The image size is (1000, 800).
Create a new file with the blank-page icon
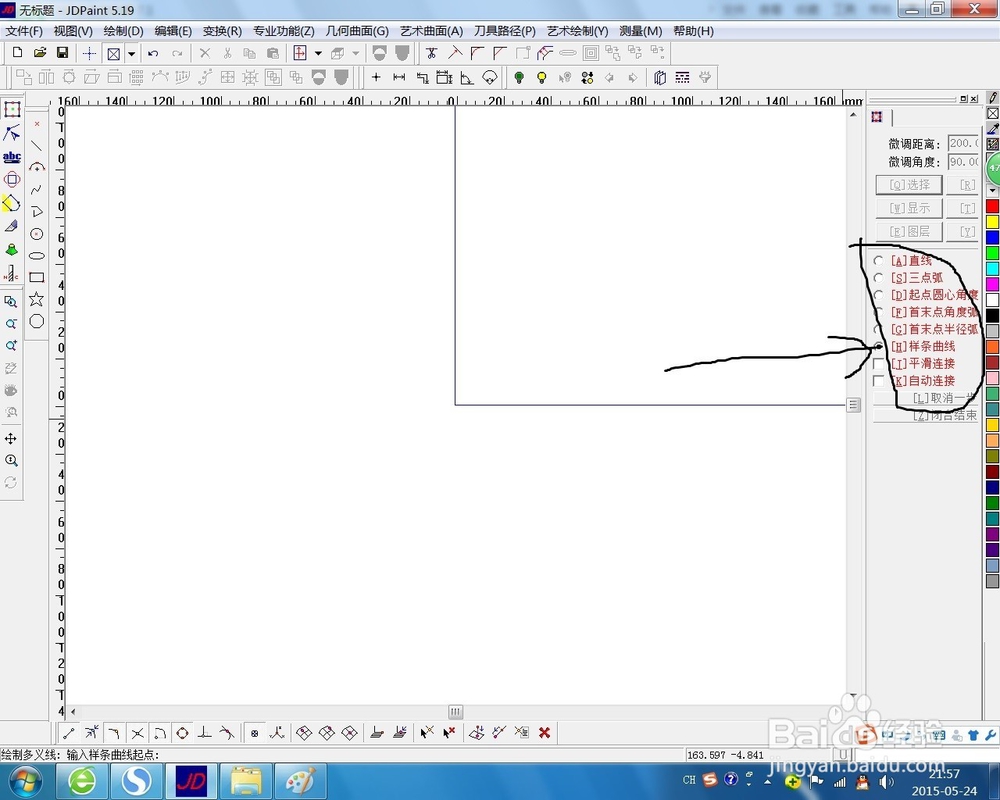pos(18,53)
